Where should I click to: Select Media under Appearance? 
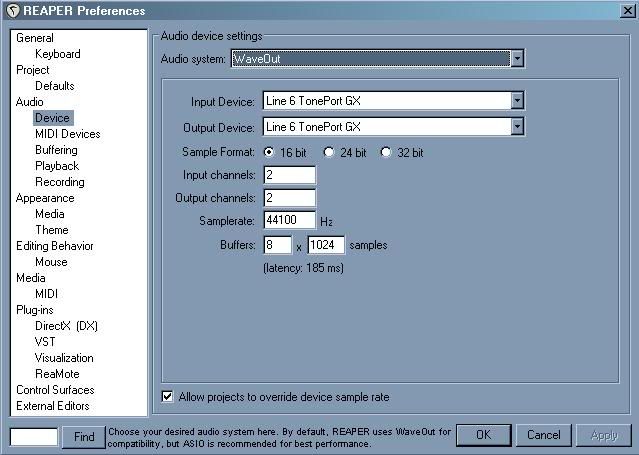coord(50,214)
